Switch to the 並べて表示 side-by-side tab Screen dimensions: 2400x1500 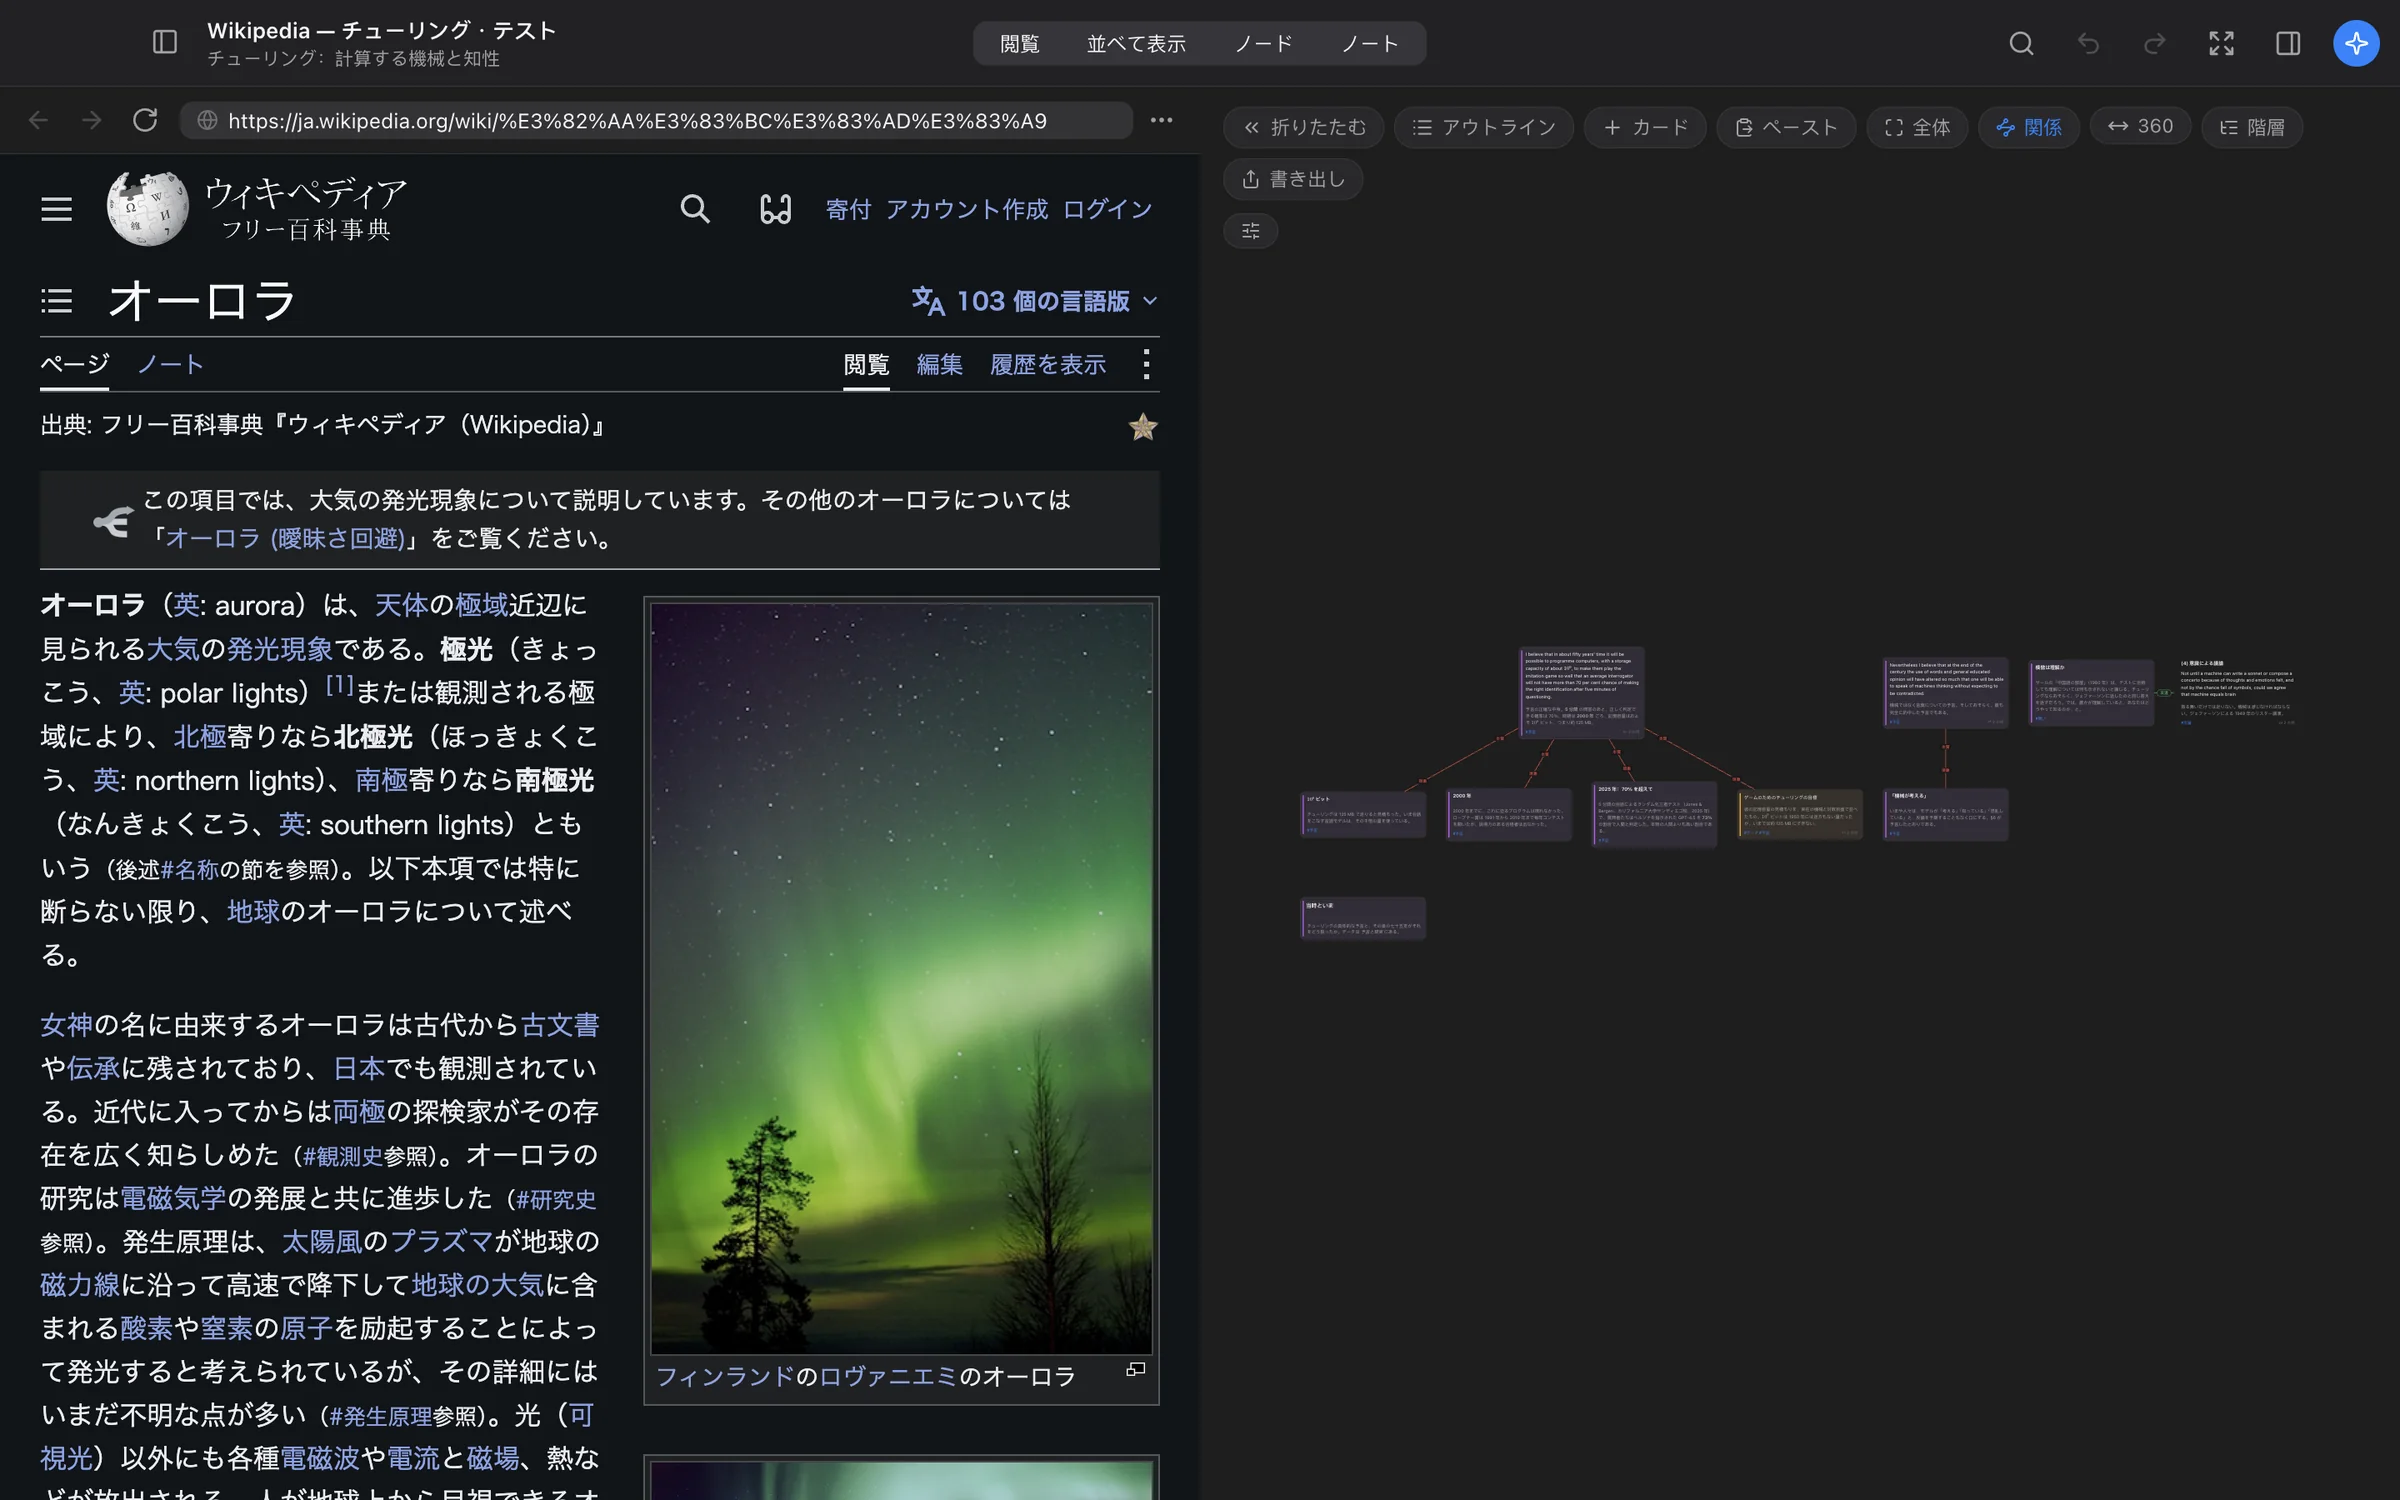1137,44
